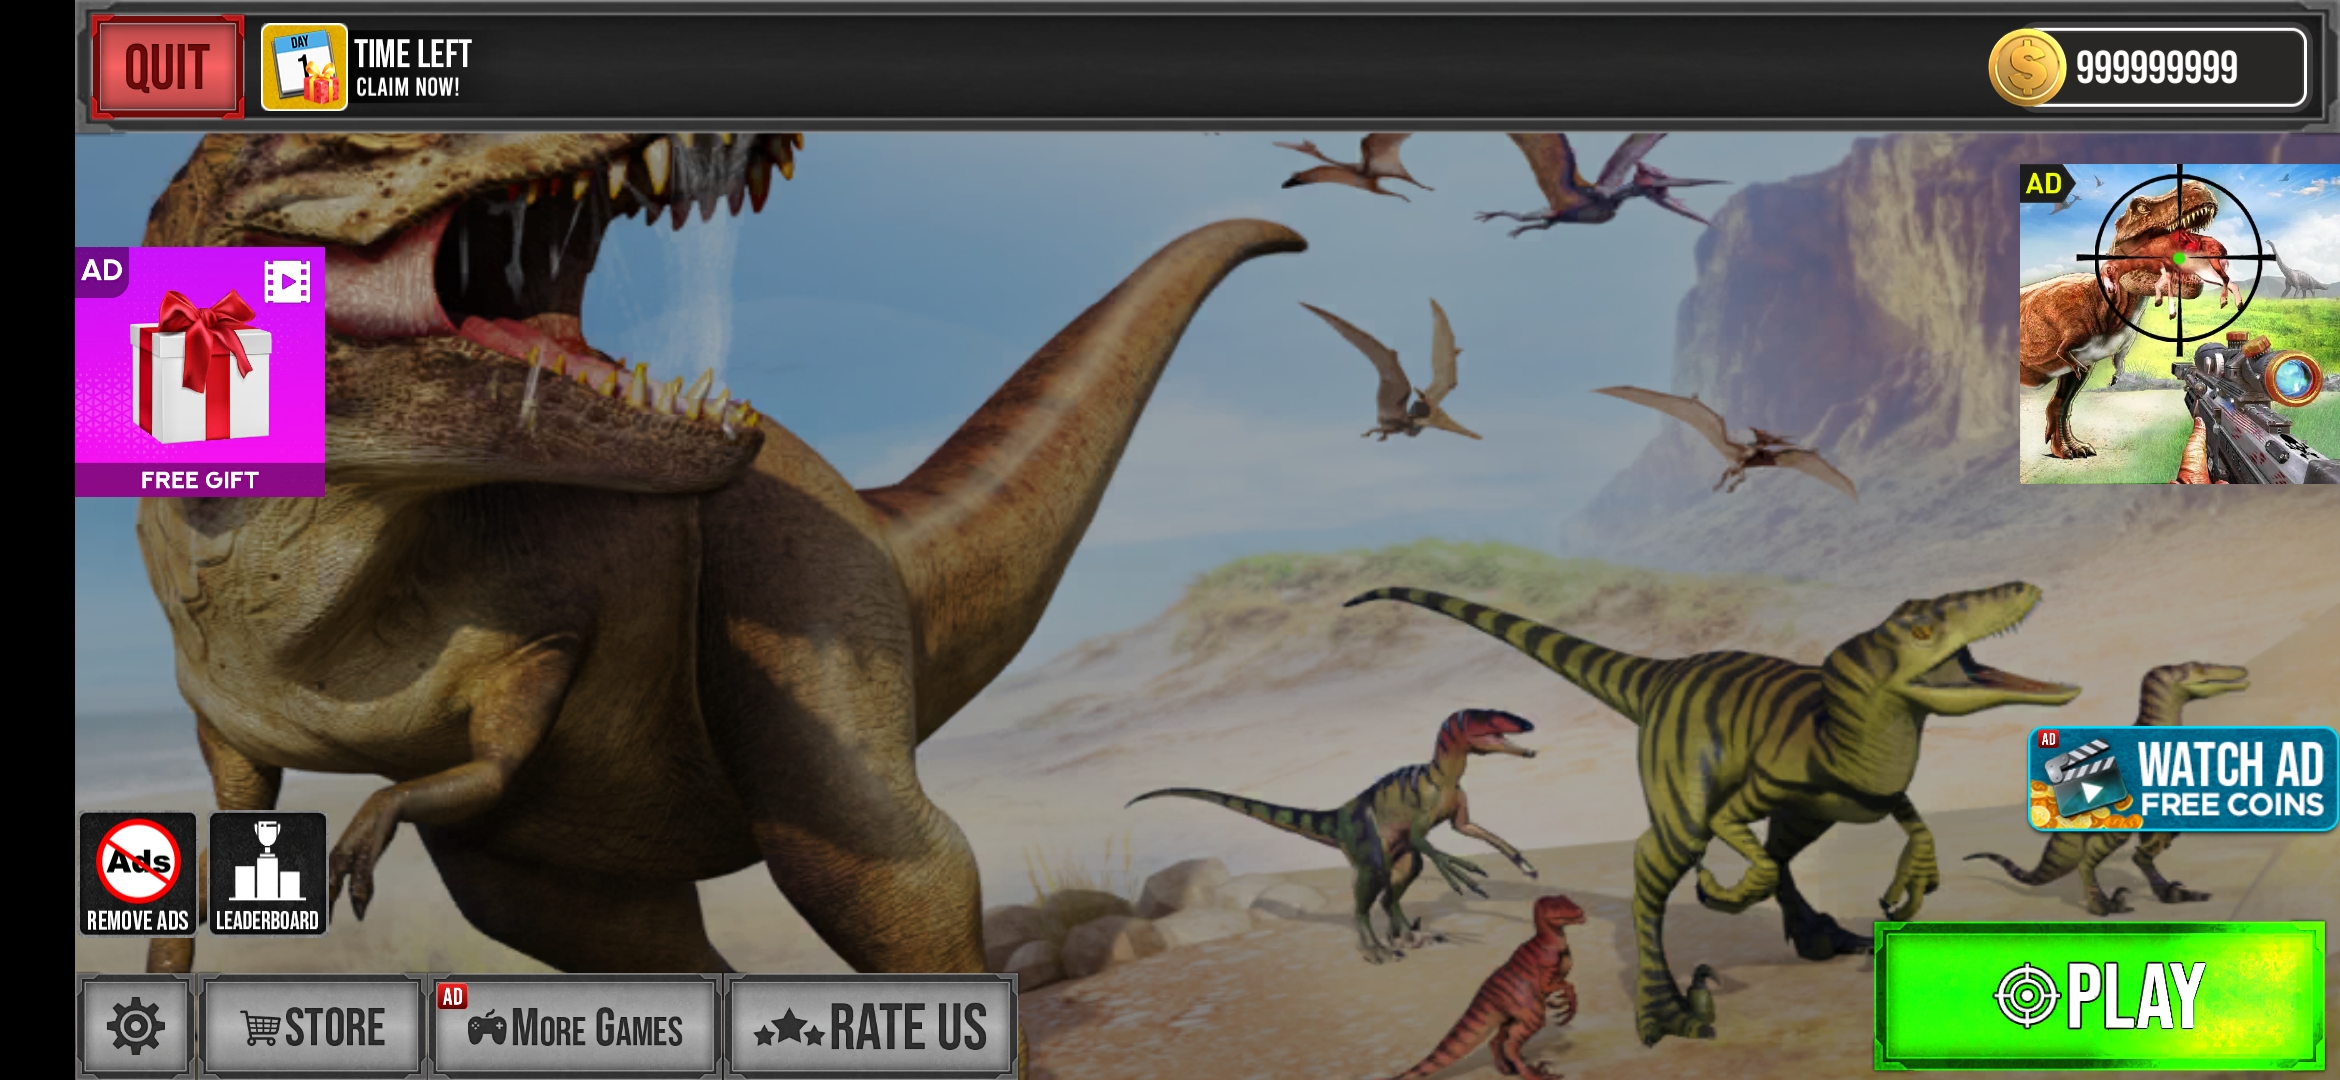Click the shopping cart Store icon

pyautogui.click(x=260, y=1028)
